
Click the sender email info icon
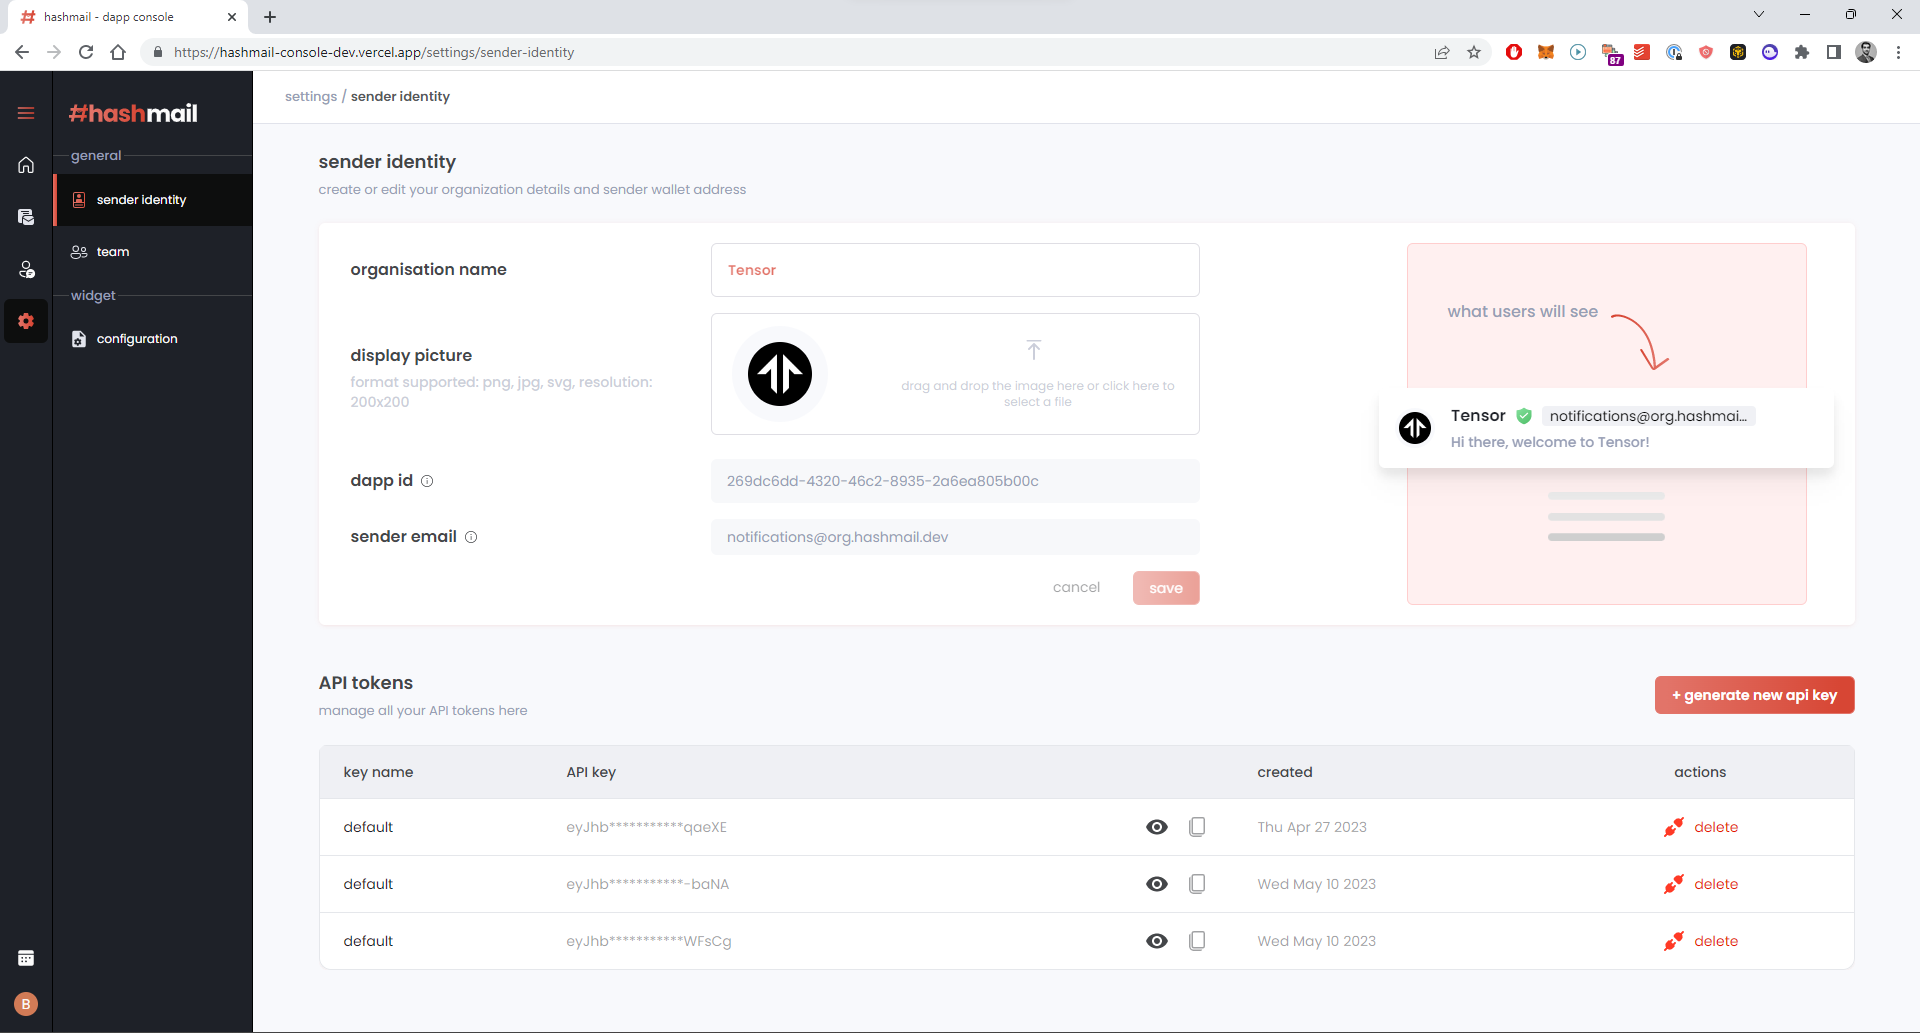(x=471, y=537)
